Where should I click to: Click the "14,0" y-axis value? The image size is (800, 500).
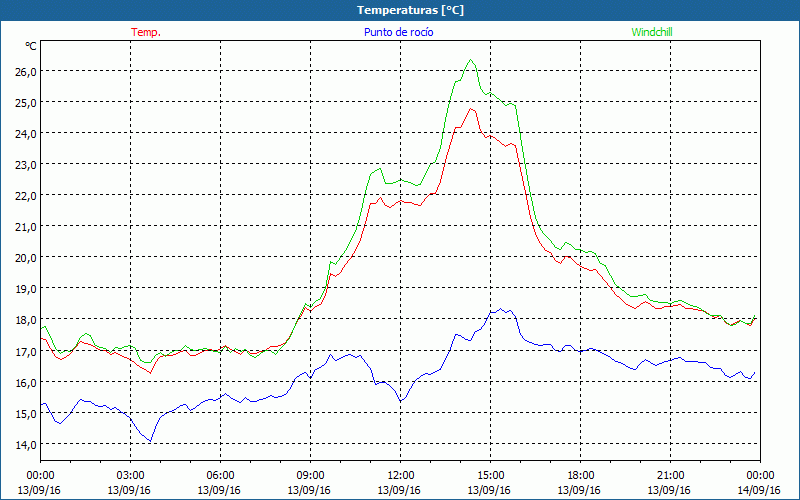(26, 445)
